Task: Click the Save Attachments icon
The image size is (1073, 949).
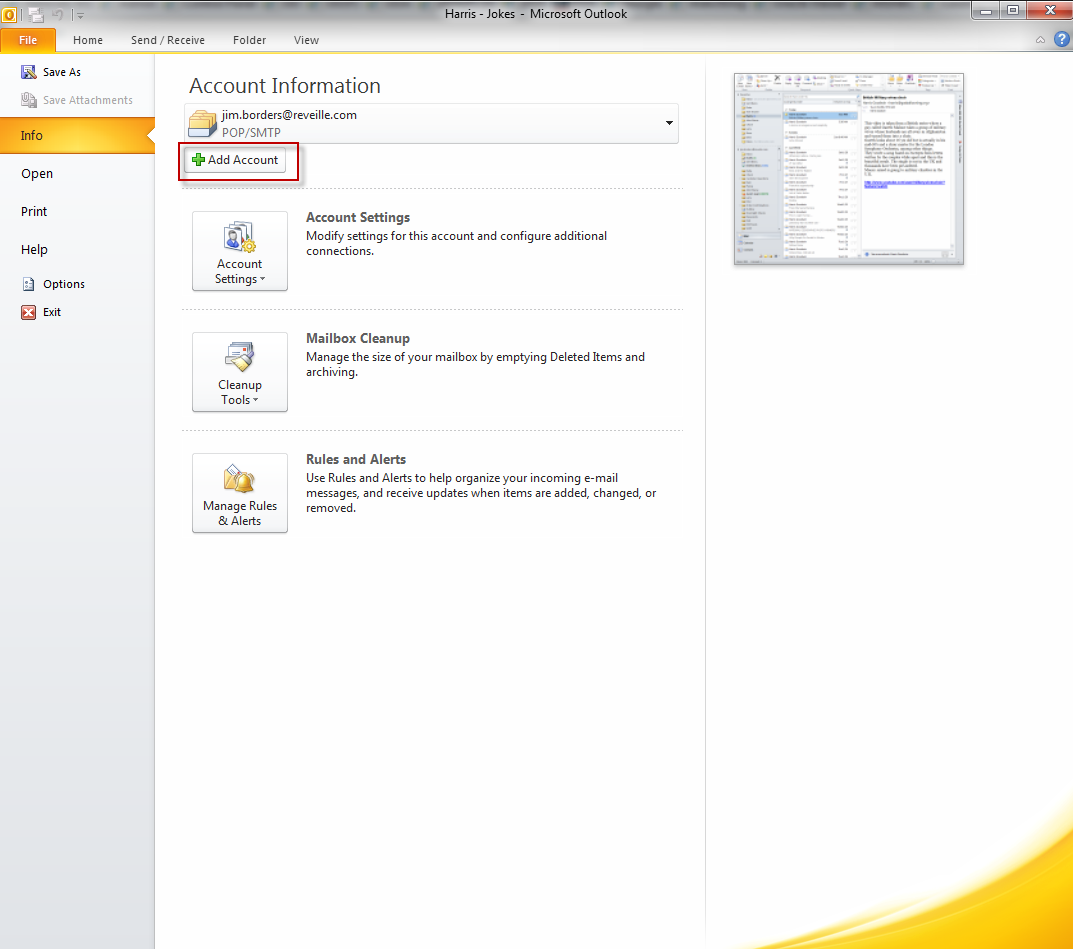Action: click(28, 100)
